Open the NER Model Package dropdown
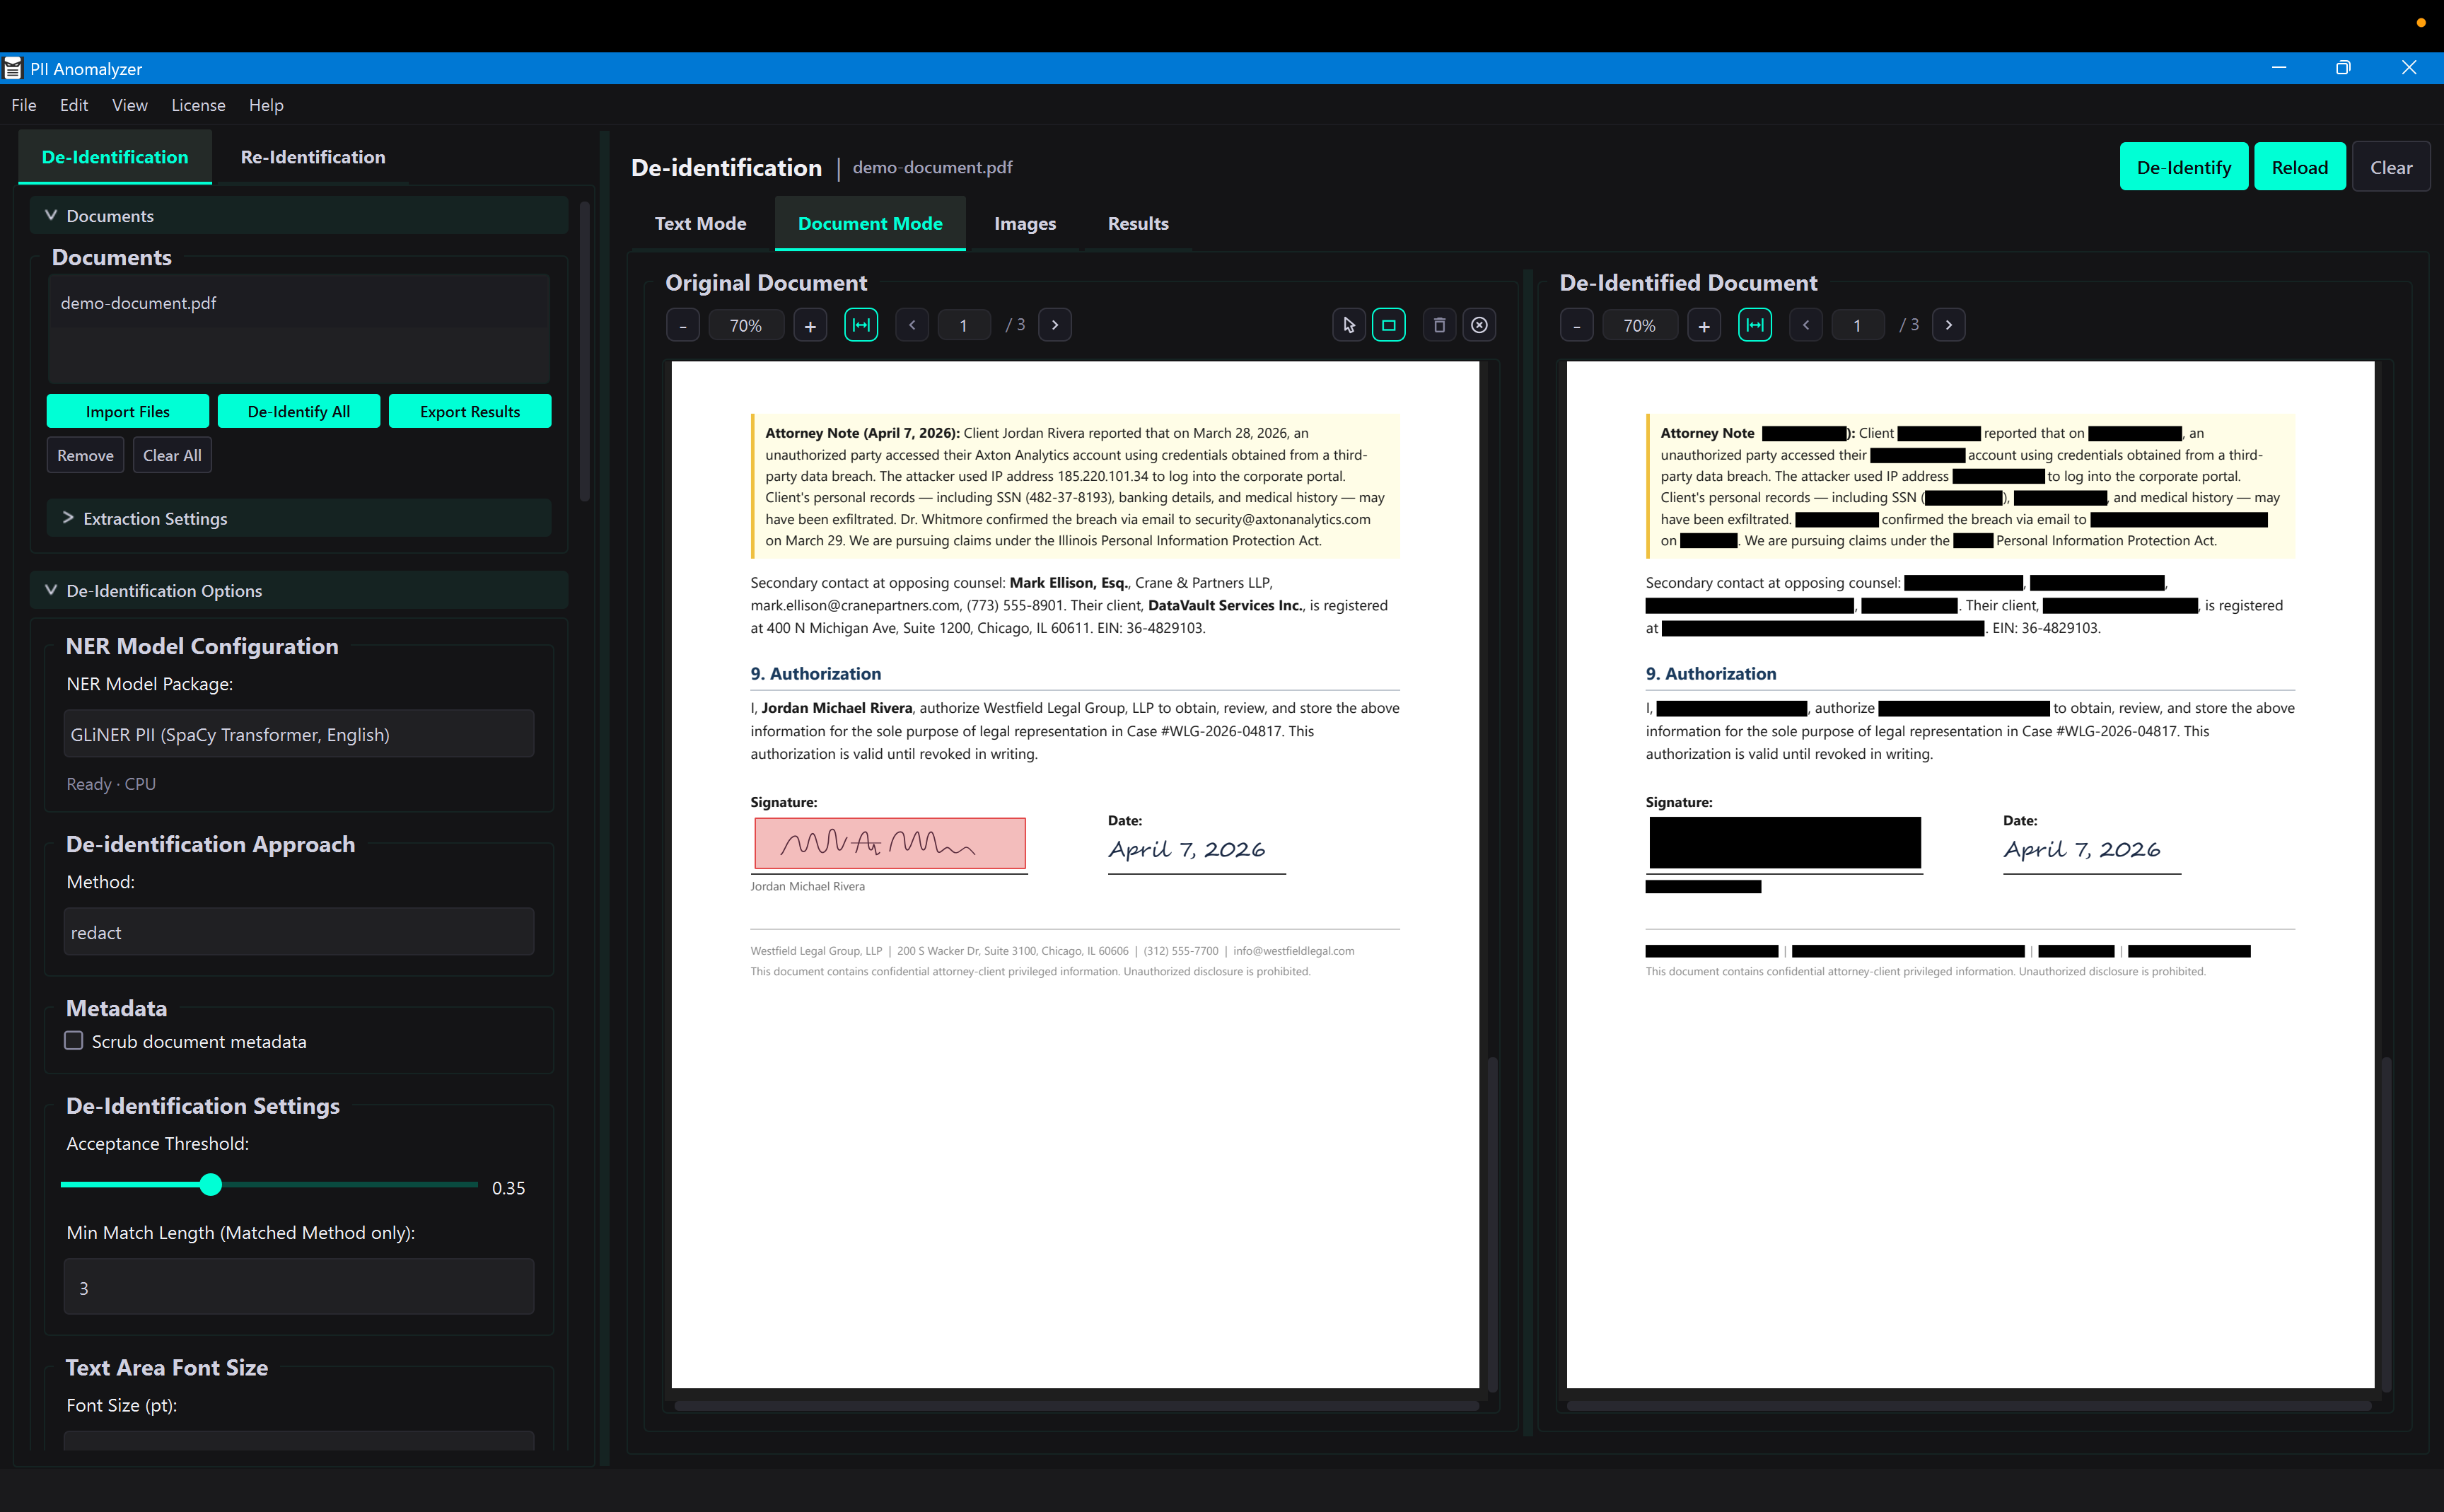2444x1512 pixels. click(x=298, y=733)
